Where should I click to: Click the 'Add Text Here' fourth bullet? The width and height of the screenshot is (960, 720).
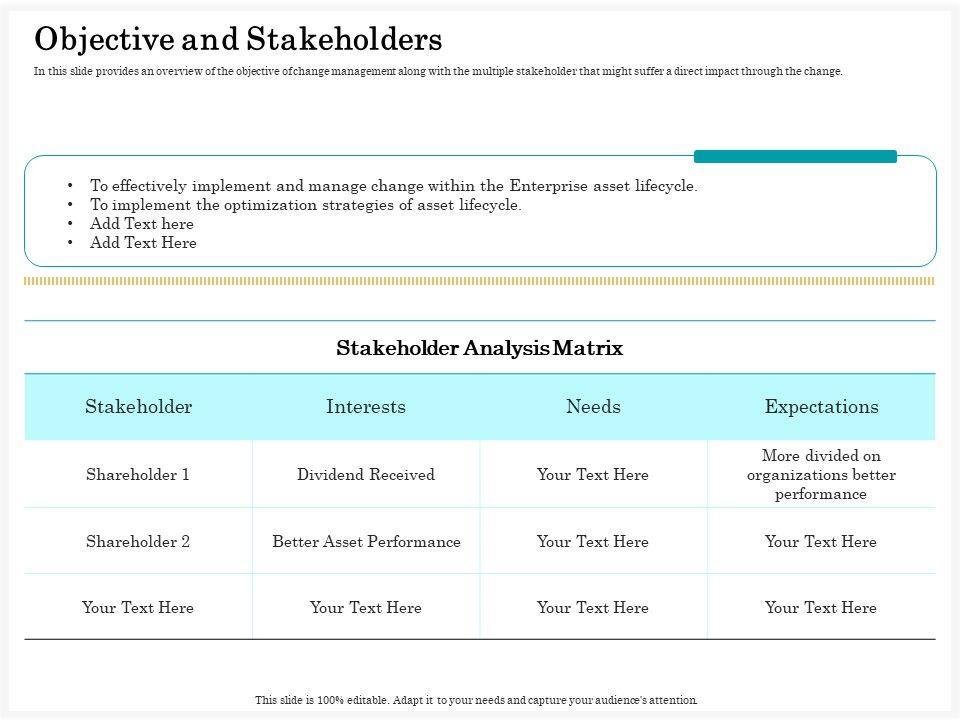[x=143, y=243]
